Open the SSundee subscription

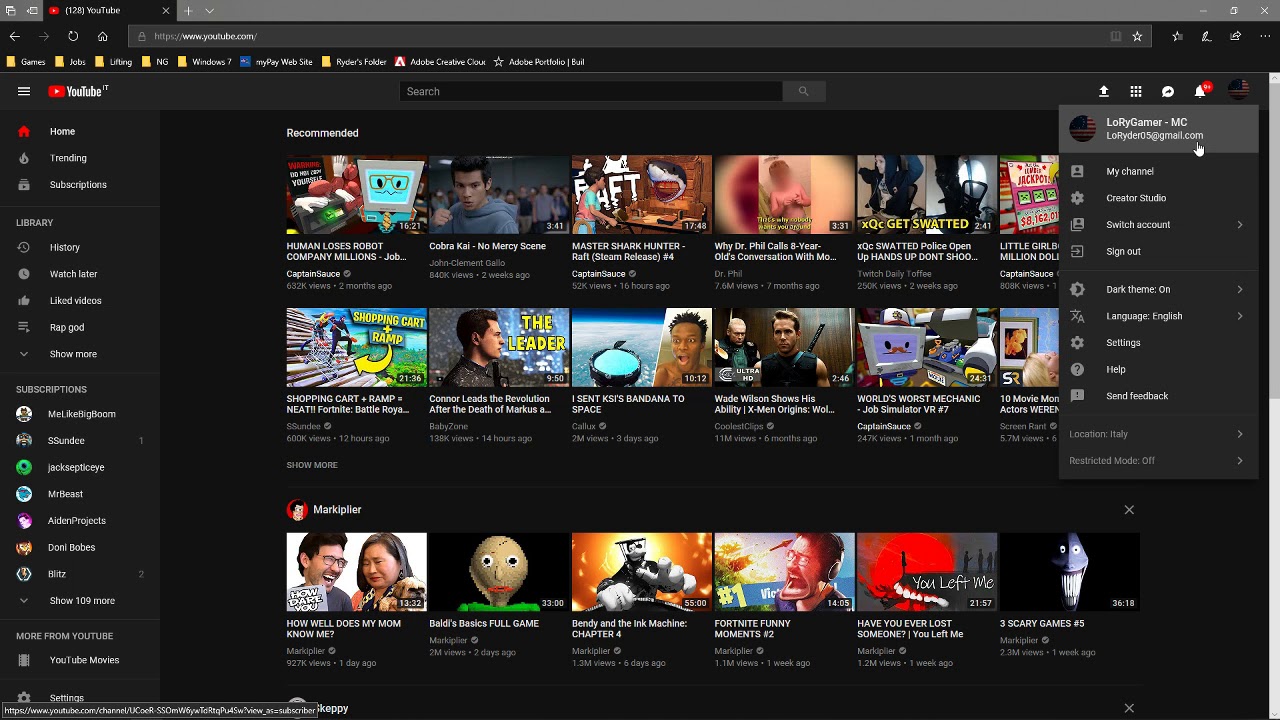(x=80, y=441)
